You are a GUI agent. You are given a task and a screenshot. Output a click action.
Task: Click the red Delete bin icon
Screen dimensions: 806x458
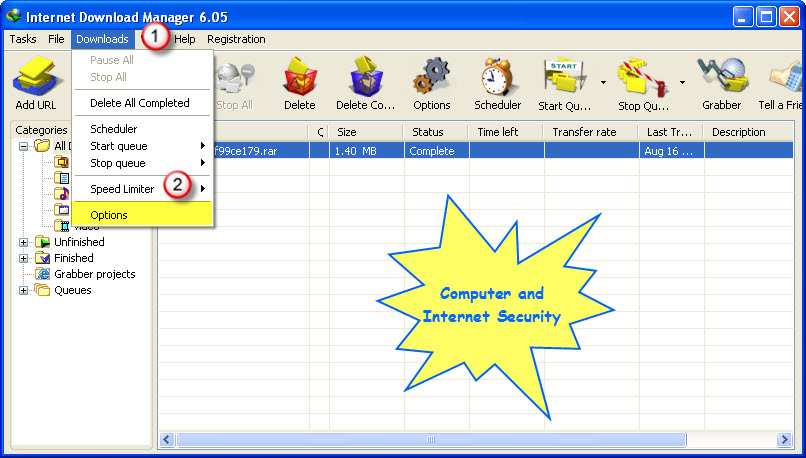point(301,76)
